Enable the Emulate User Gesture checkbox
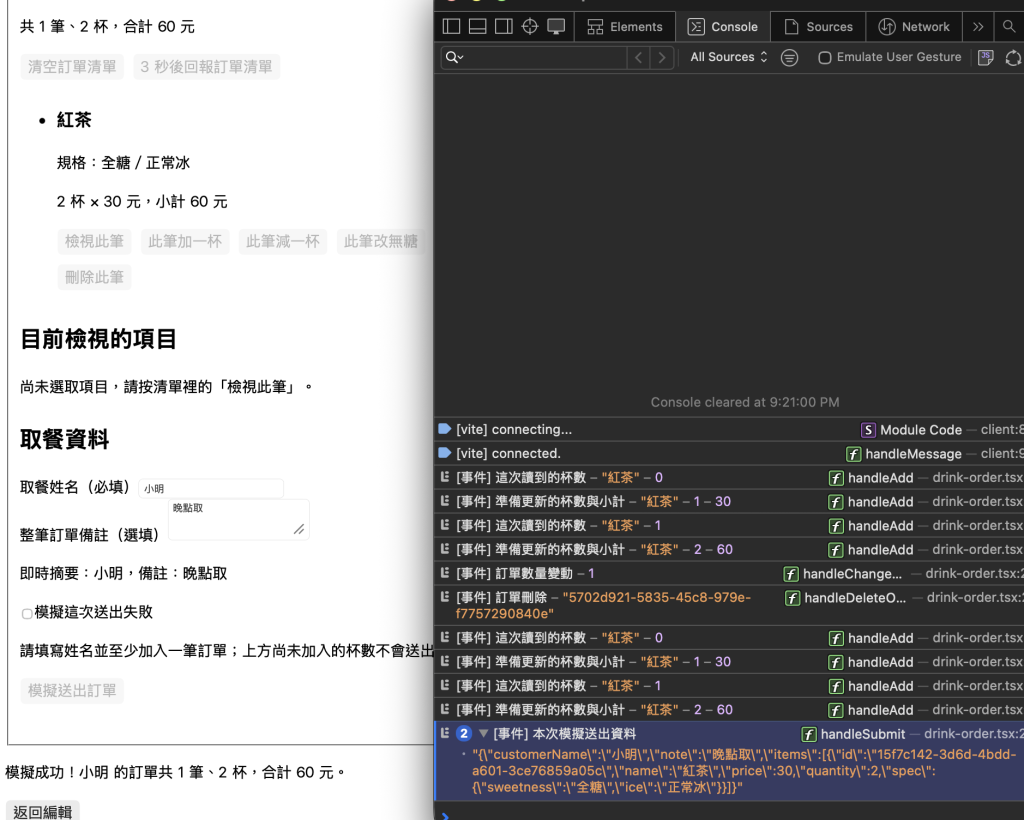The image size is (1024, 820). (x=824, y=57)
